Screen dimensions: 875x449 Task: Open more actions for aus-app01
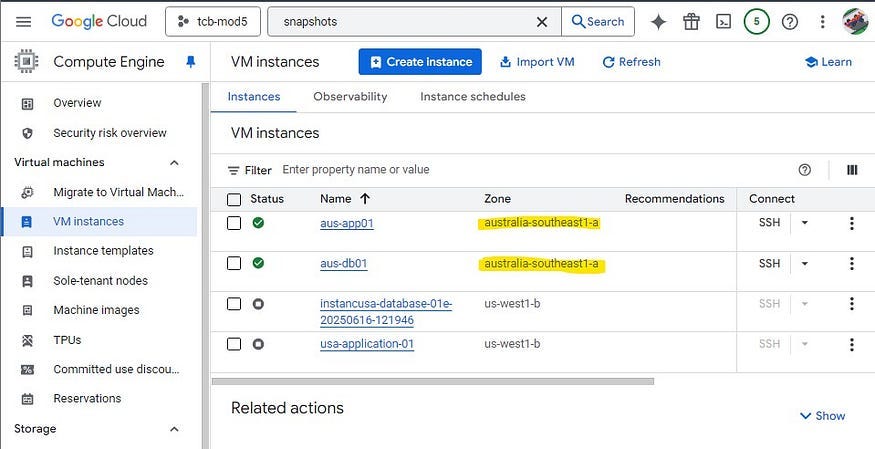852,223
